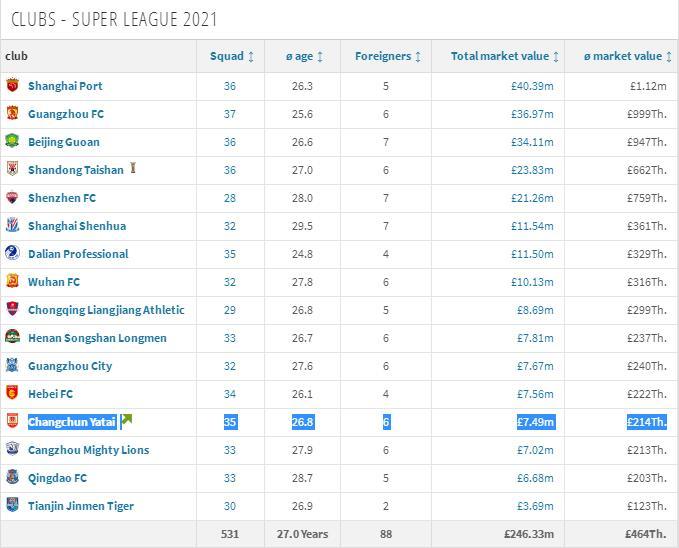
Task: Click the ø market value header text
Action: tap(623, 56)
